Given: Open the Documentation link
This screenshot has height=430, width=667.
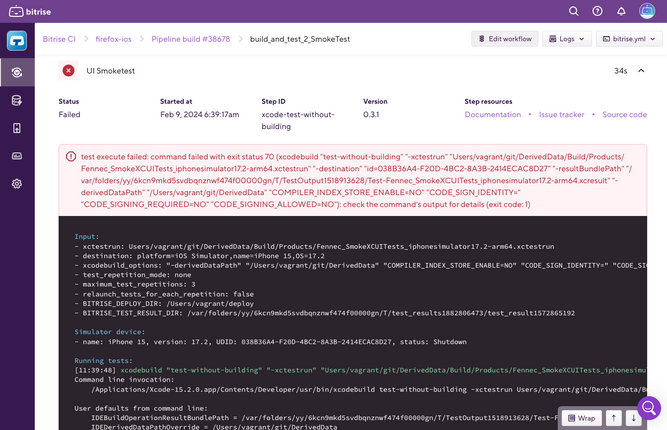Looking at the screenshot, I should (493, 114).
